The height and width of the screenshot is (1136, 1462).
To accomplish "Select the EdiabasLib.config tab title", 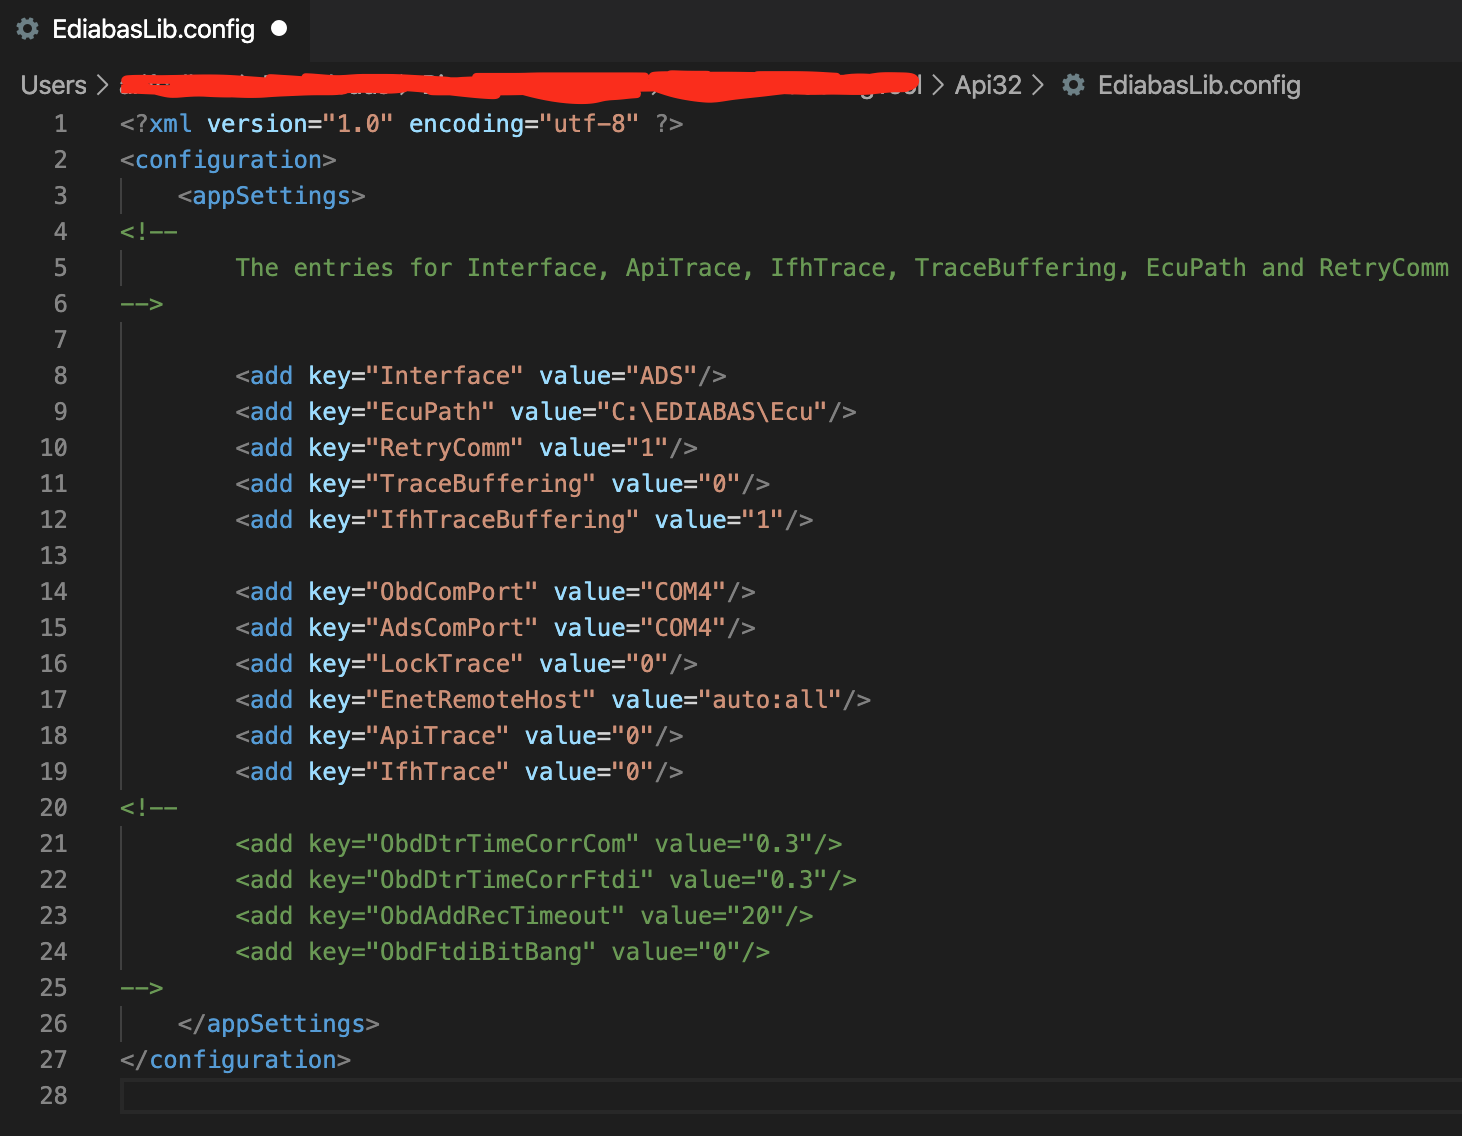I will click(x=153, y=29).
